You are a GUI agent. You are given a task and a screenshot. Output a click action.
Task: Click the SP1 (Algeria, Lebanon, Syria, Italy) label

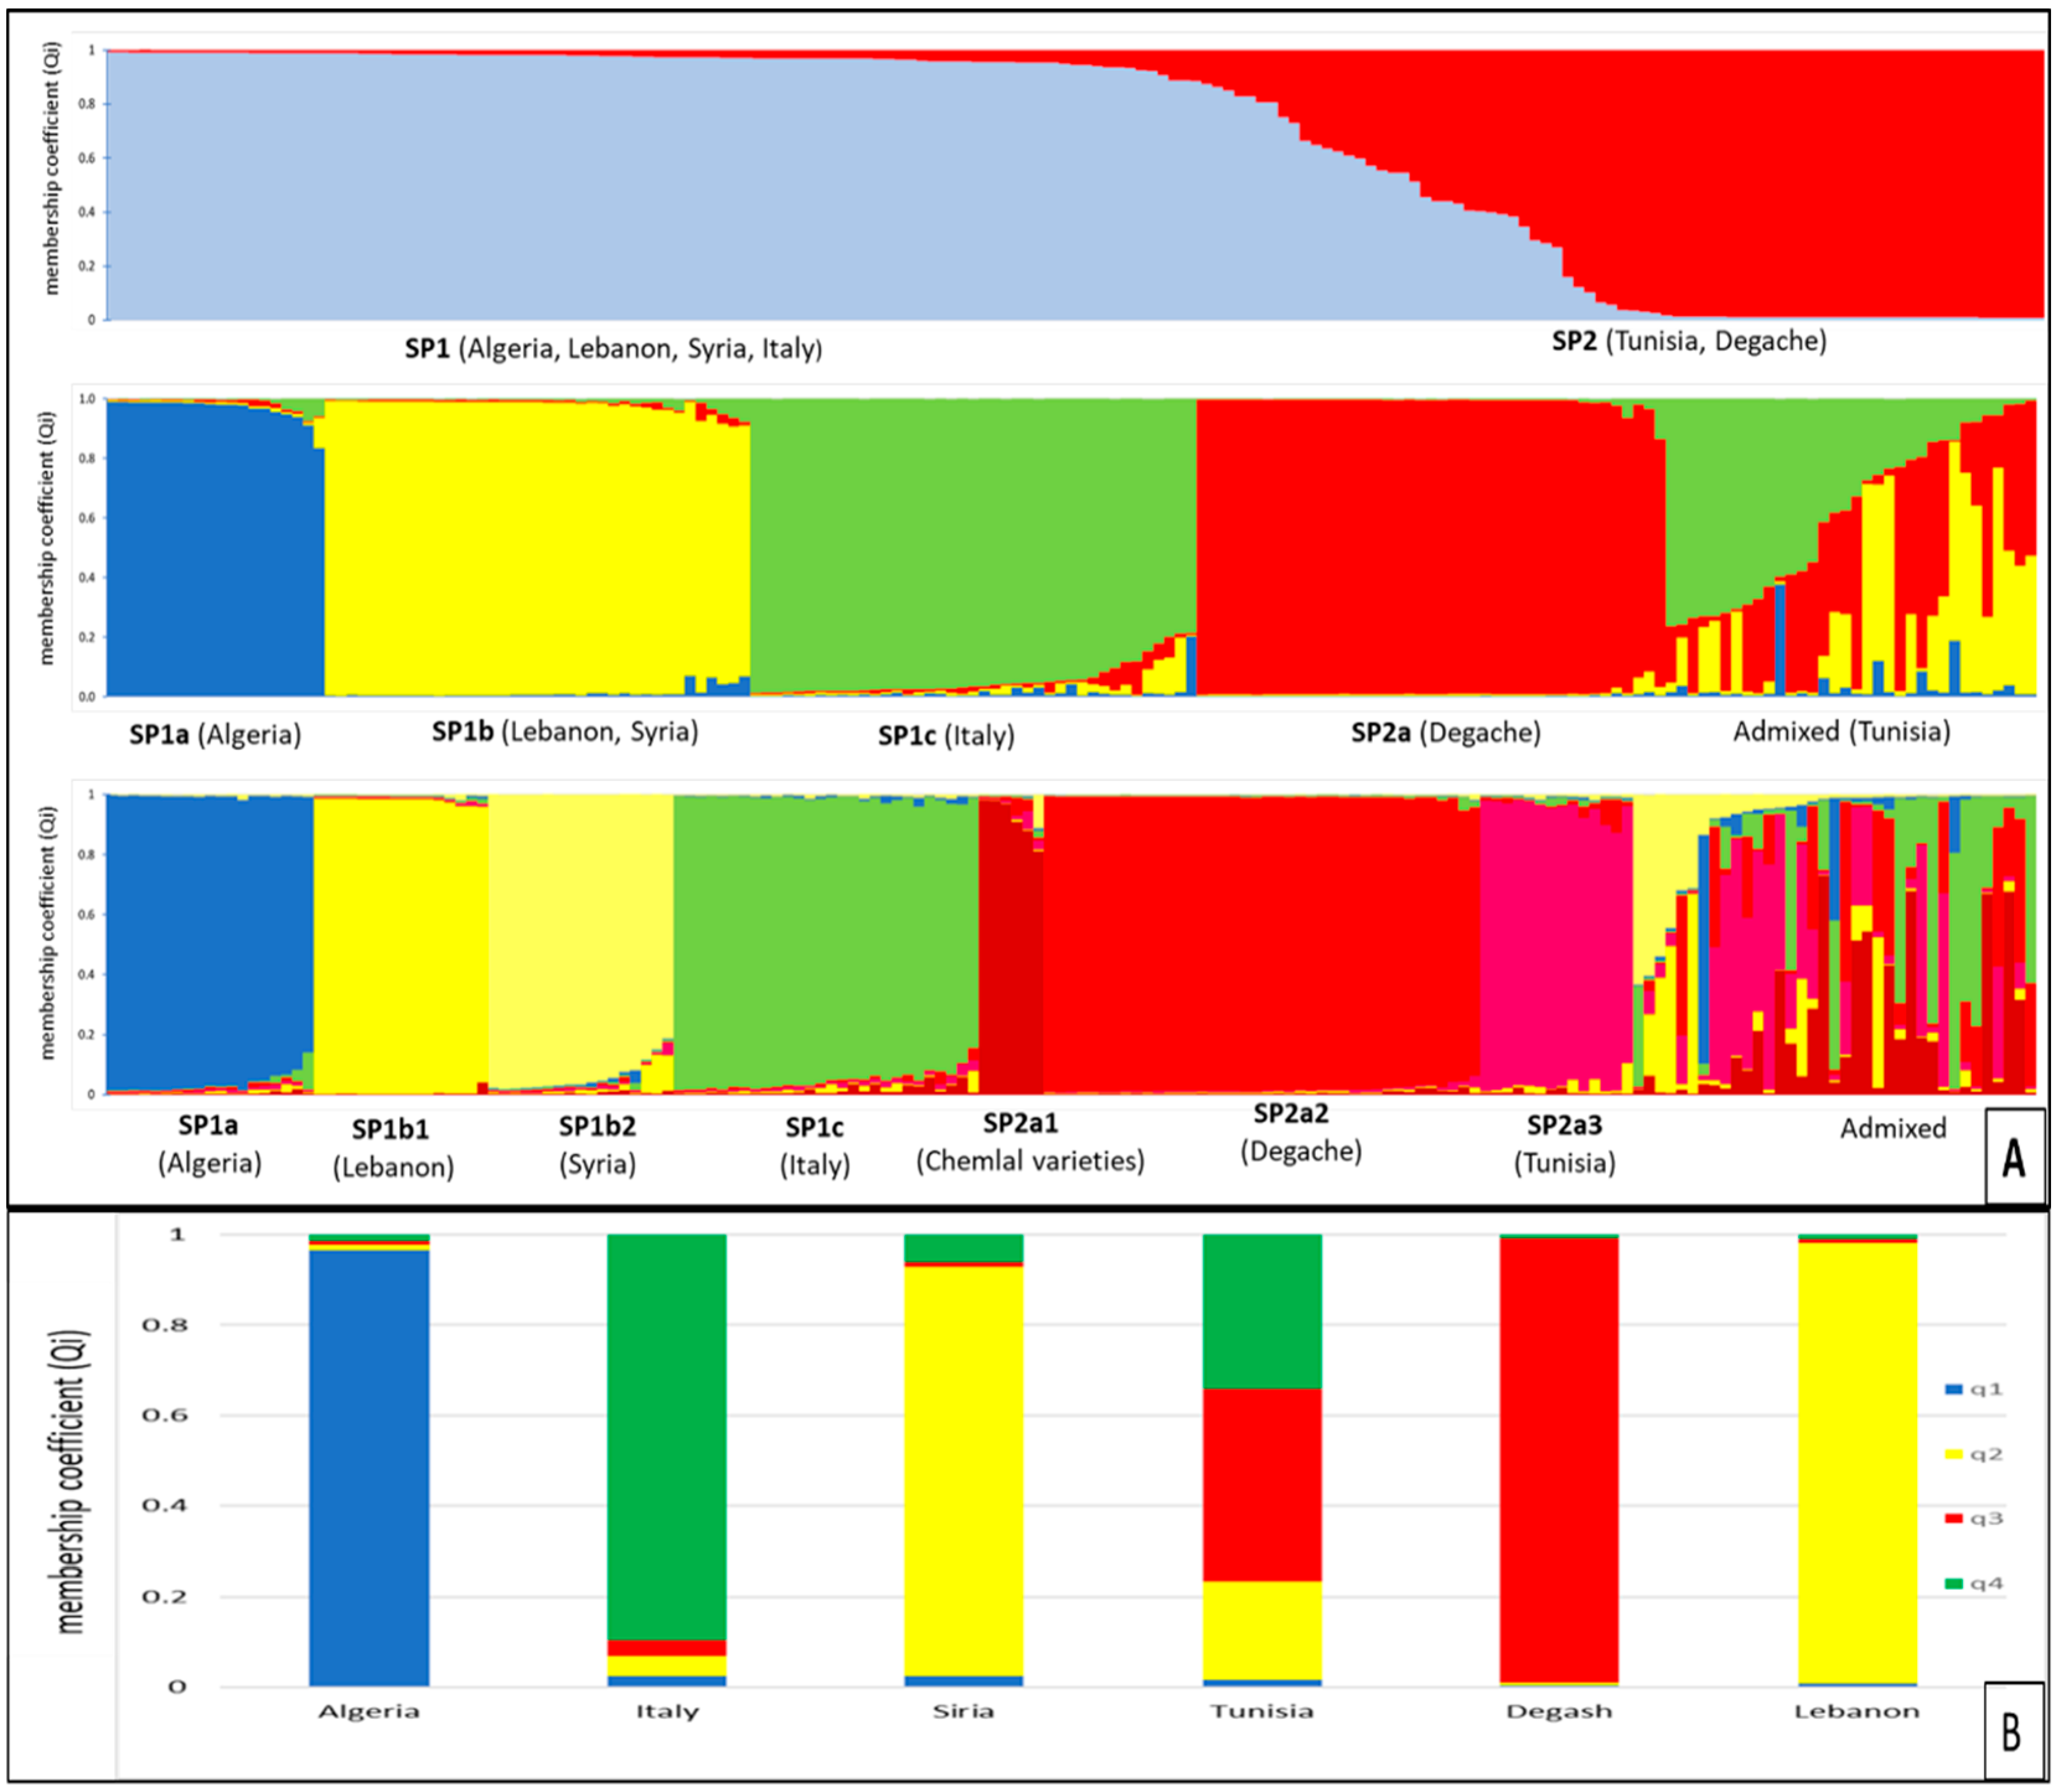click(x=613, y=349)
